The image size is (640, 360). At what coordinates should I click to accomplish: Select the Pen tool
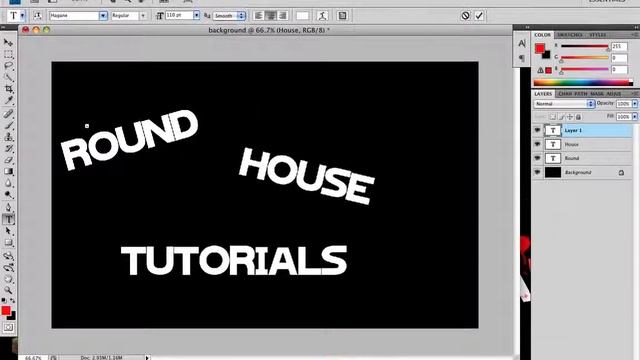(x=8, y=208)
